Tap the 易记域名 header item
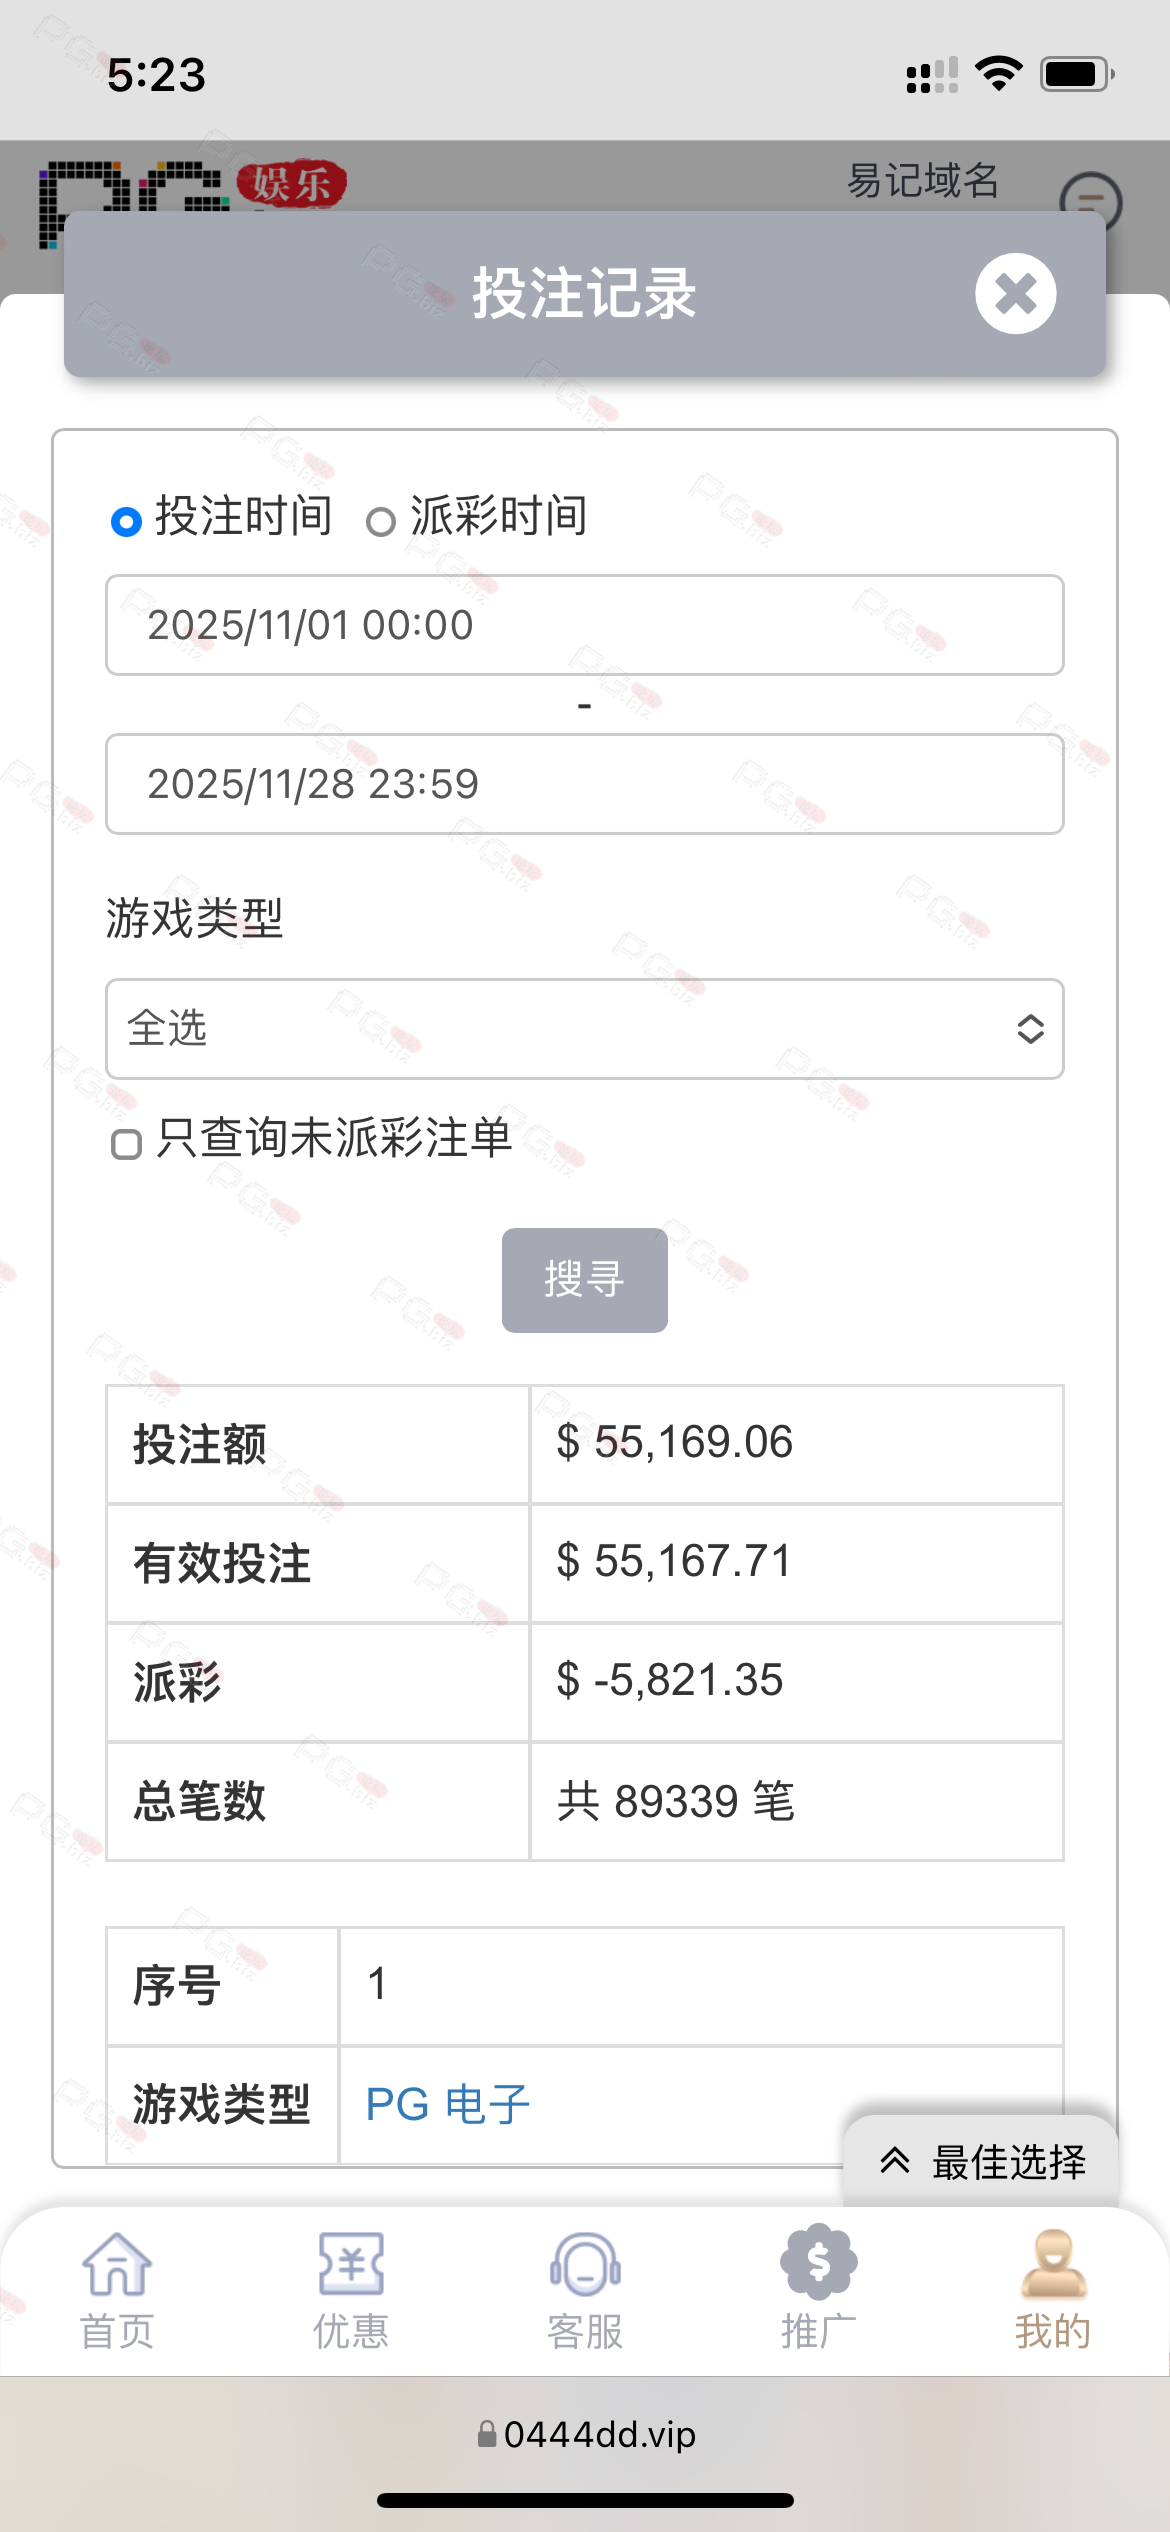 [x=923, y=181]
